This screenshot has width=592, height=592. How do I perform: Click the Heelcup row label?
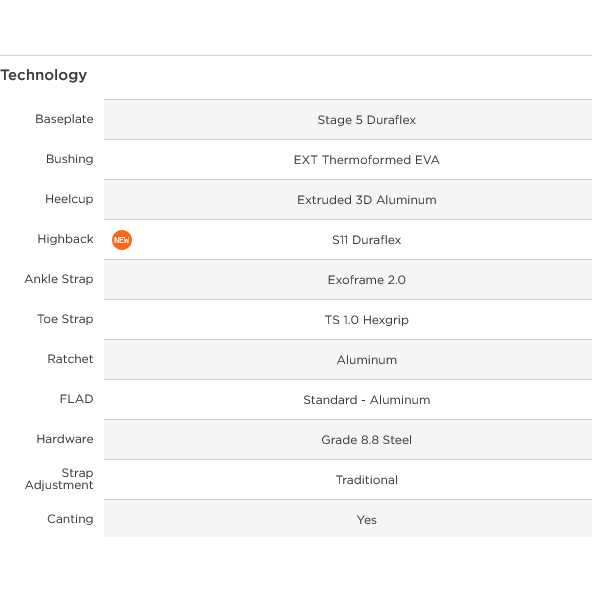click(x=69, y=199)
